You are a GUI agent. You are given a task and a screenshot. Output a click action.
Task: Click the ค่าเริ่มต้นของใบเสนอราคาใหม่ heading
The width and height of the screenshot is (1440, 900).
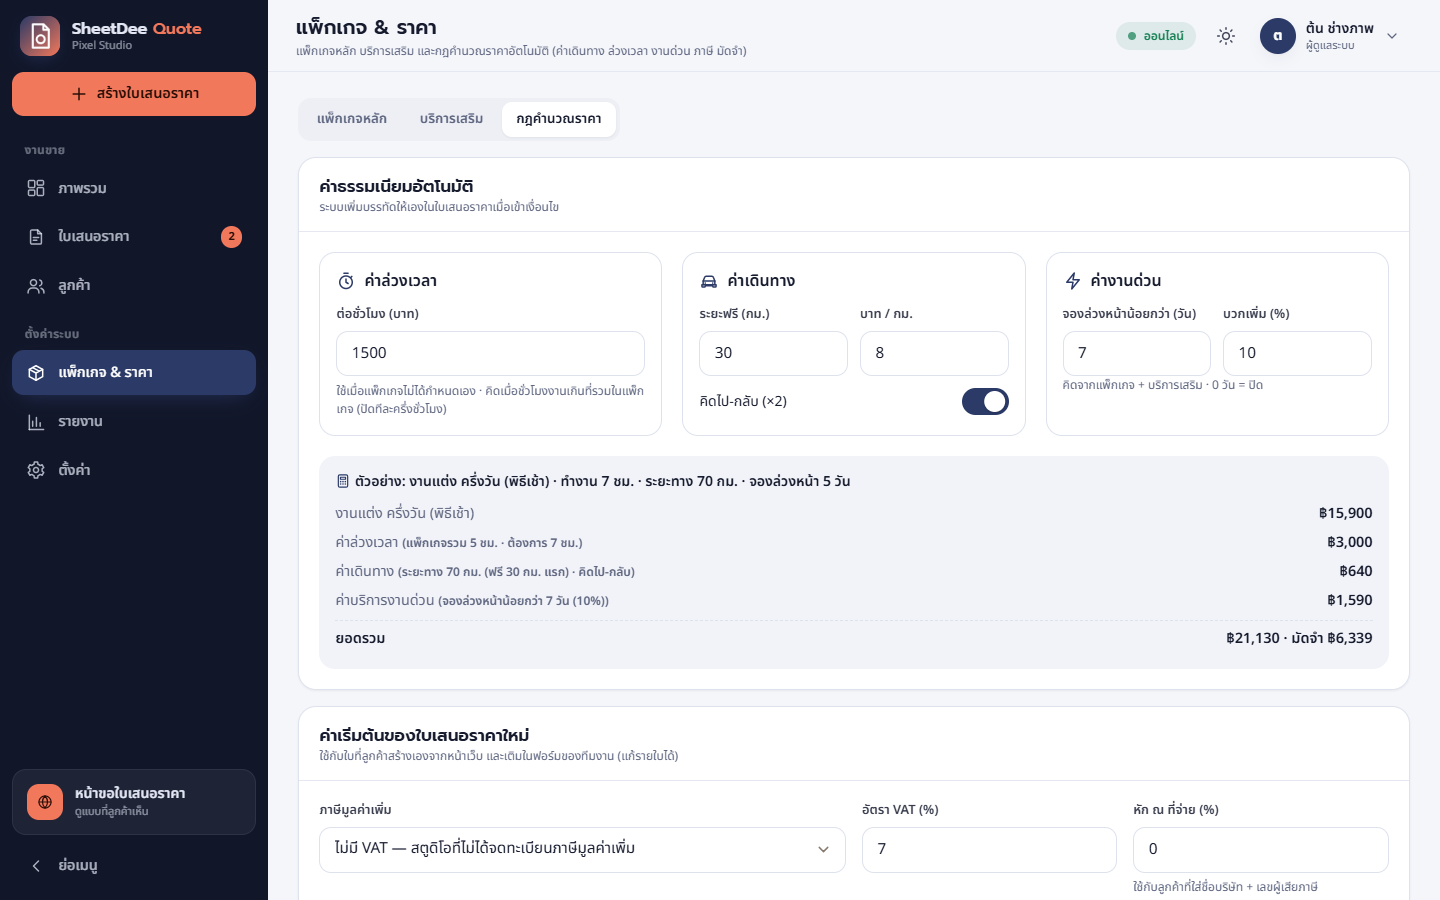click(424, 736)
